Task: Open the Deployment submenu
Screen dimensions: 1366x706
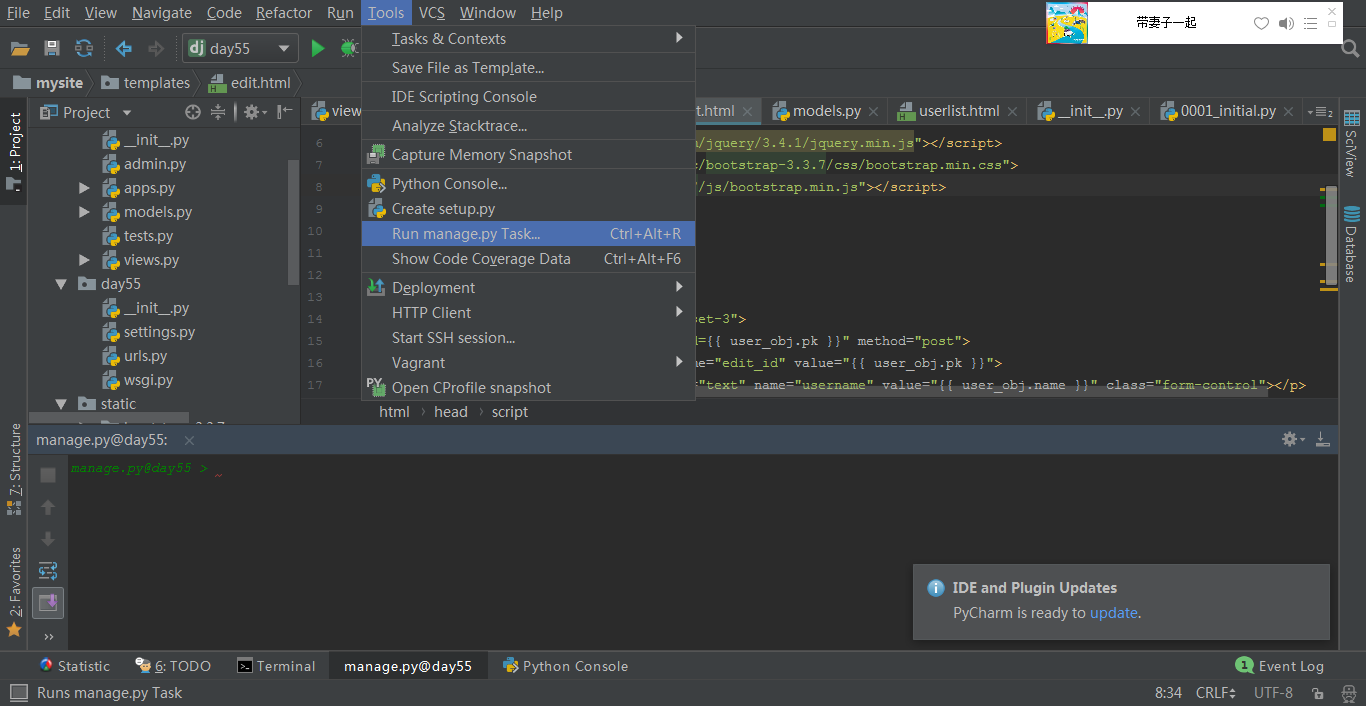Action: tap(528, 288)
